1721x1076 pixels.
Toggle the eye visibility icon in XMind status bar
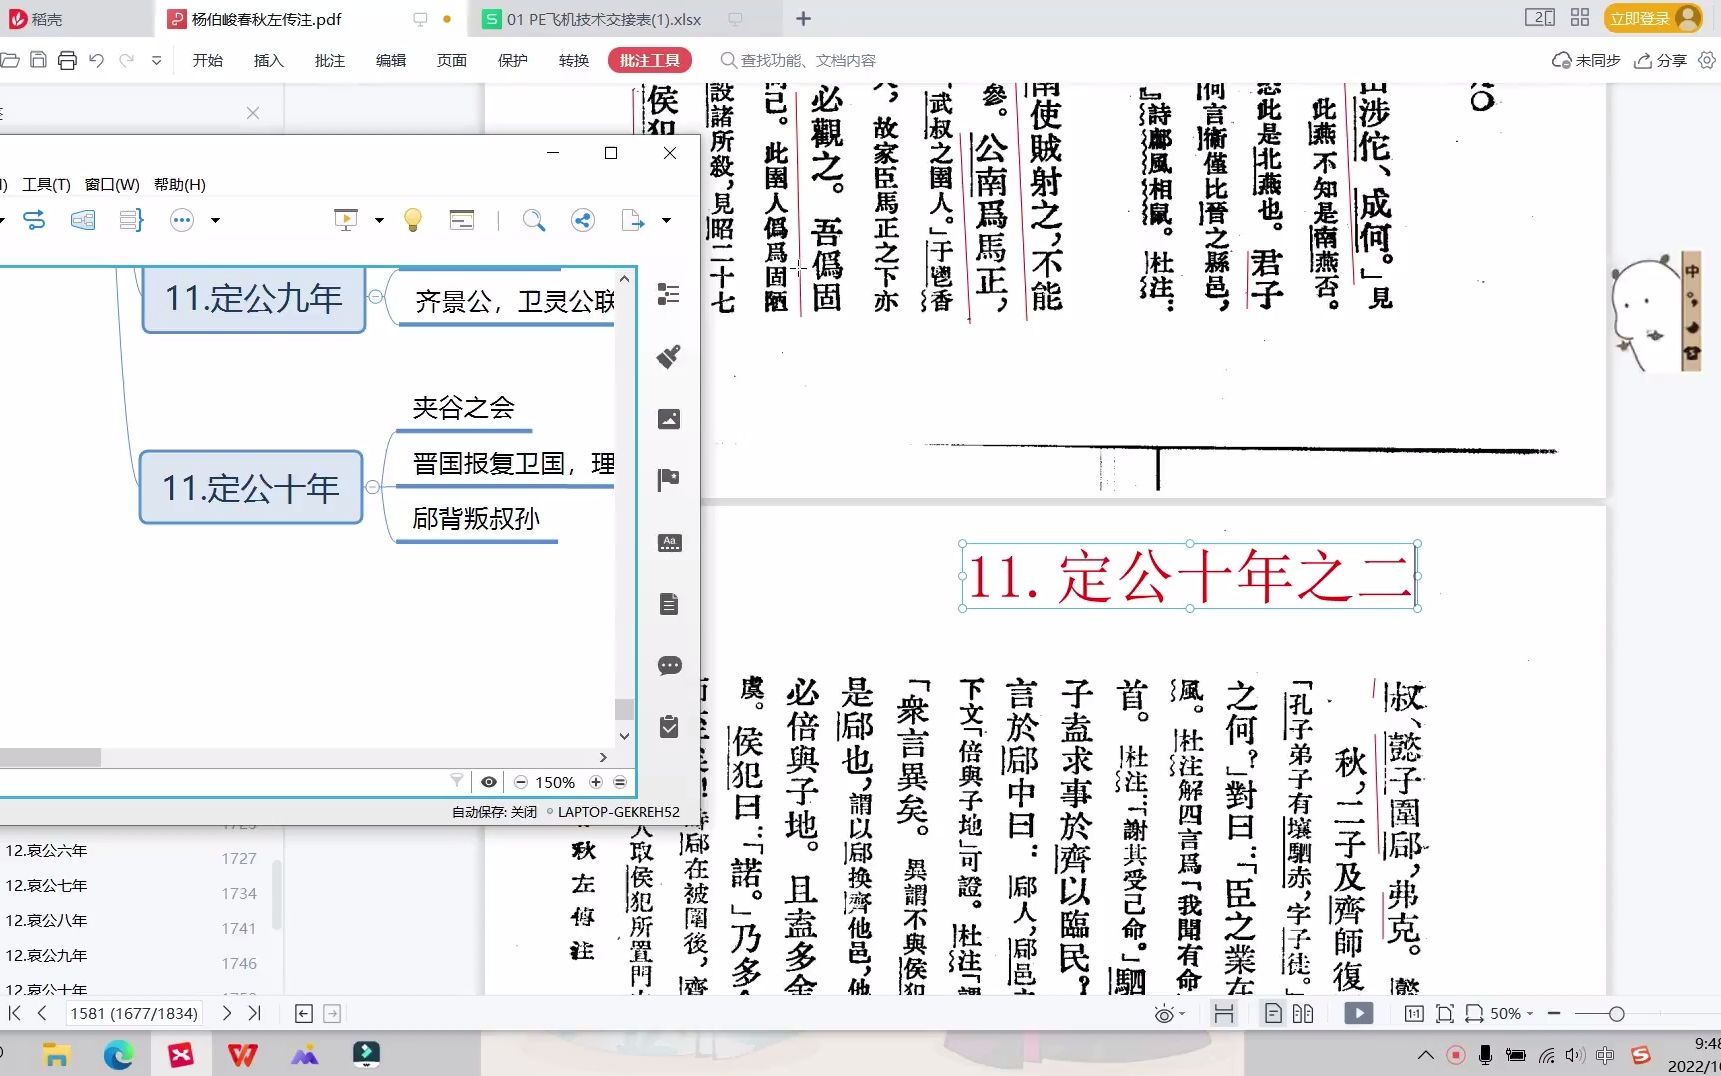[x=489, y=782]
